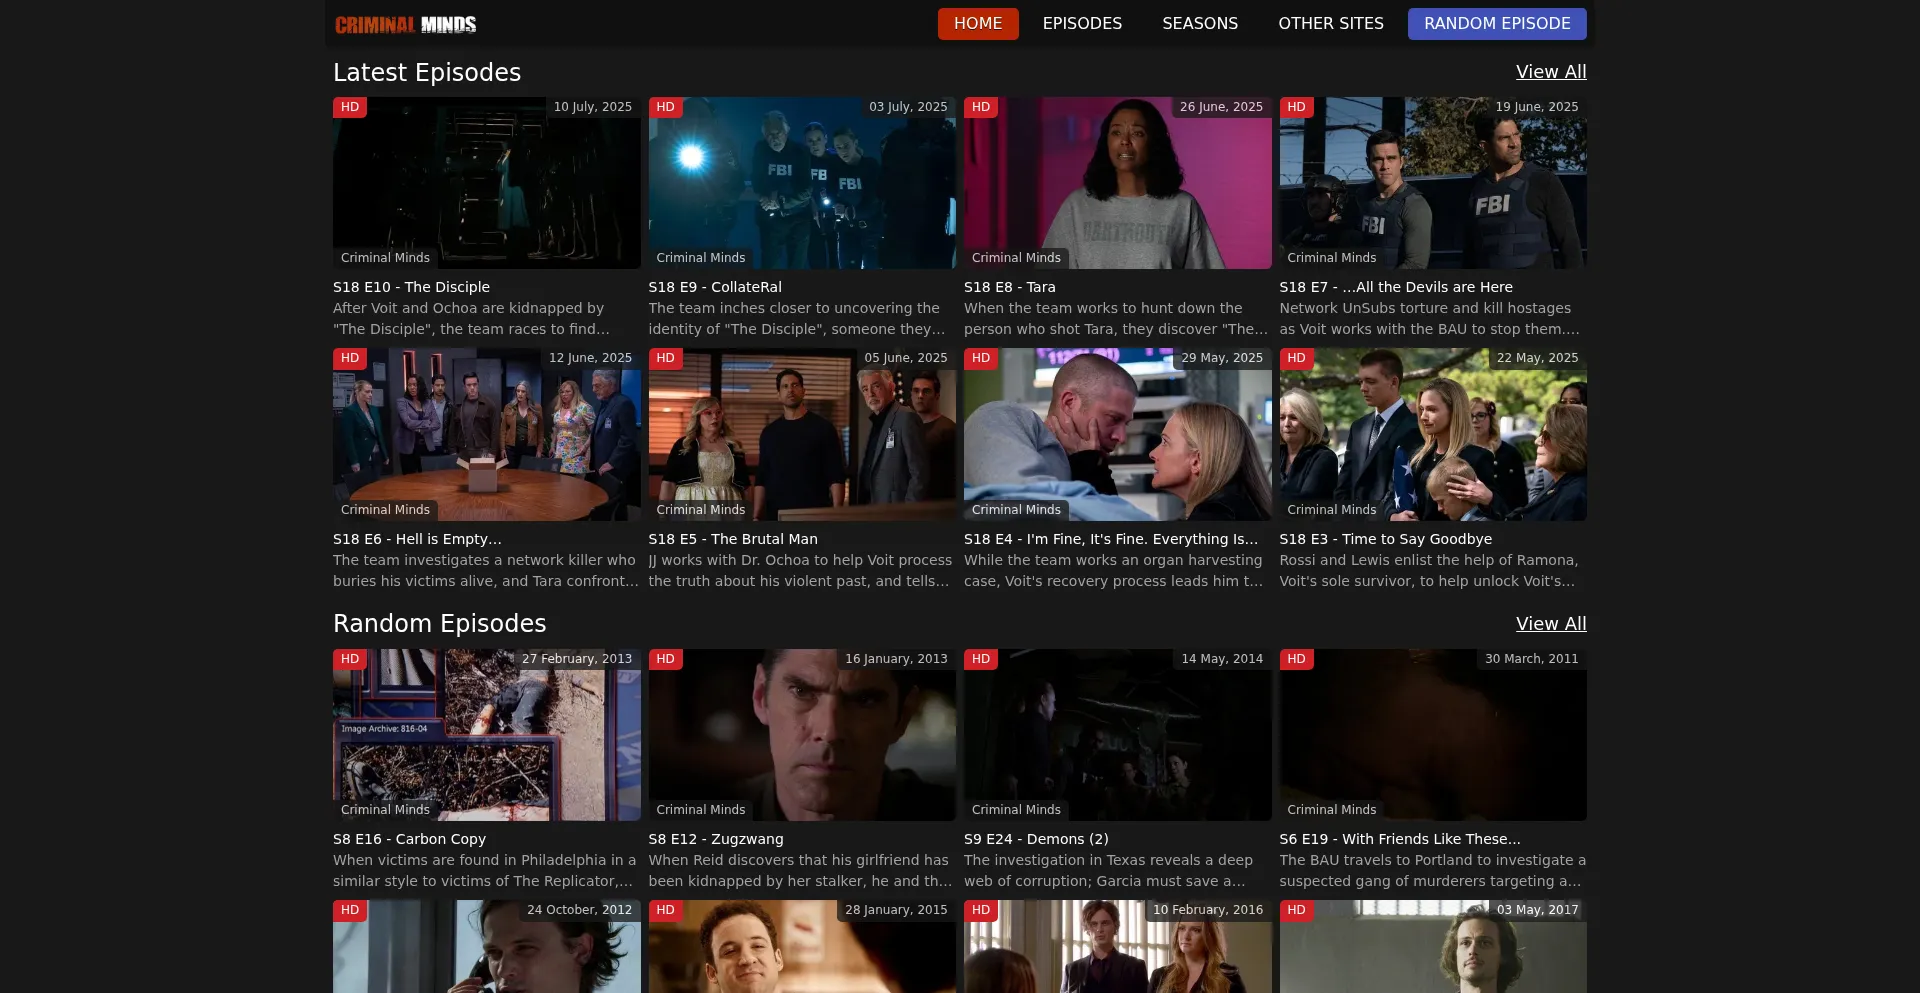Viewport: 1920px width, 993px height.
Task: Open thumbnail for Hell is Empty episode
Action: [x=487, y=434]
